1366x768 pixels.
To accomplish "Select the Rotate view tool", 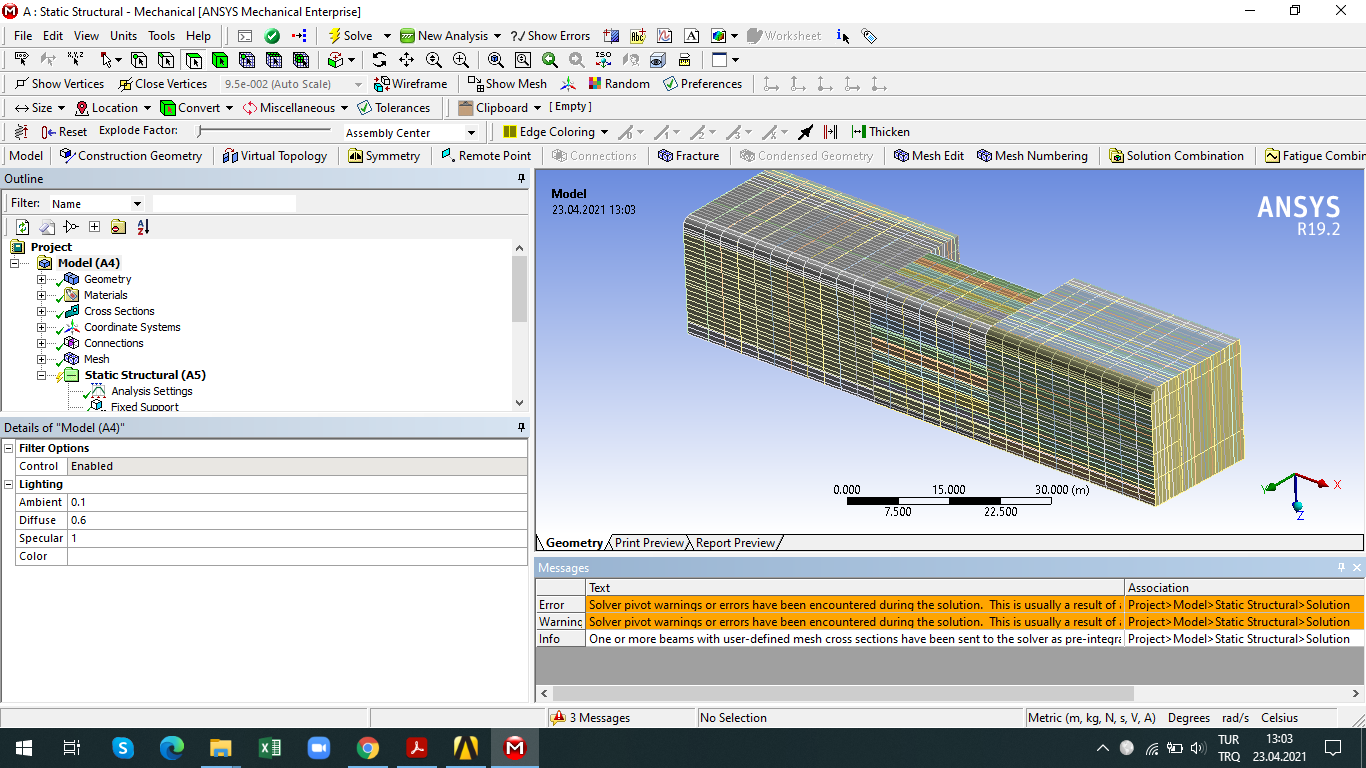I will [379, 60].
